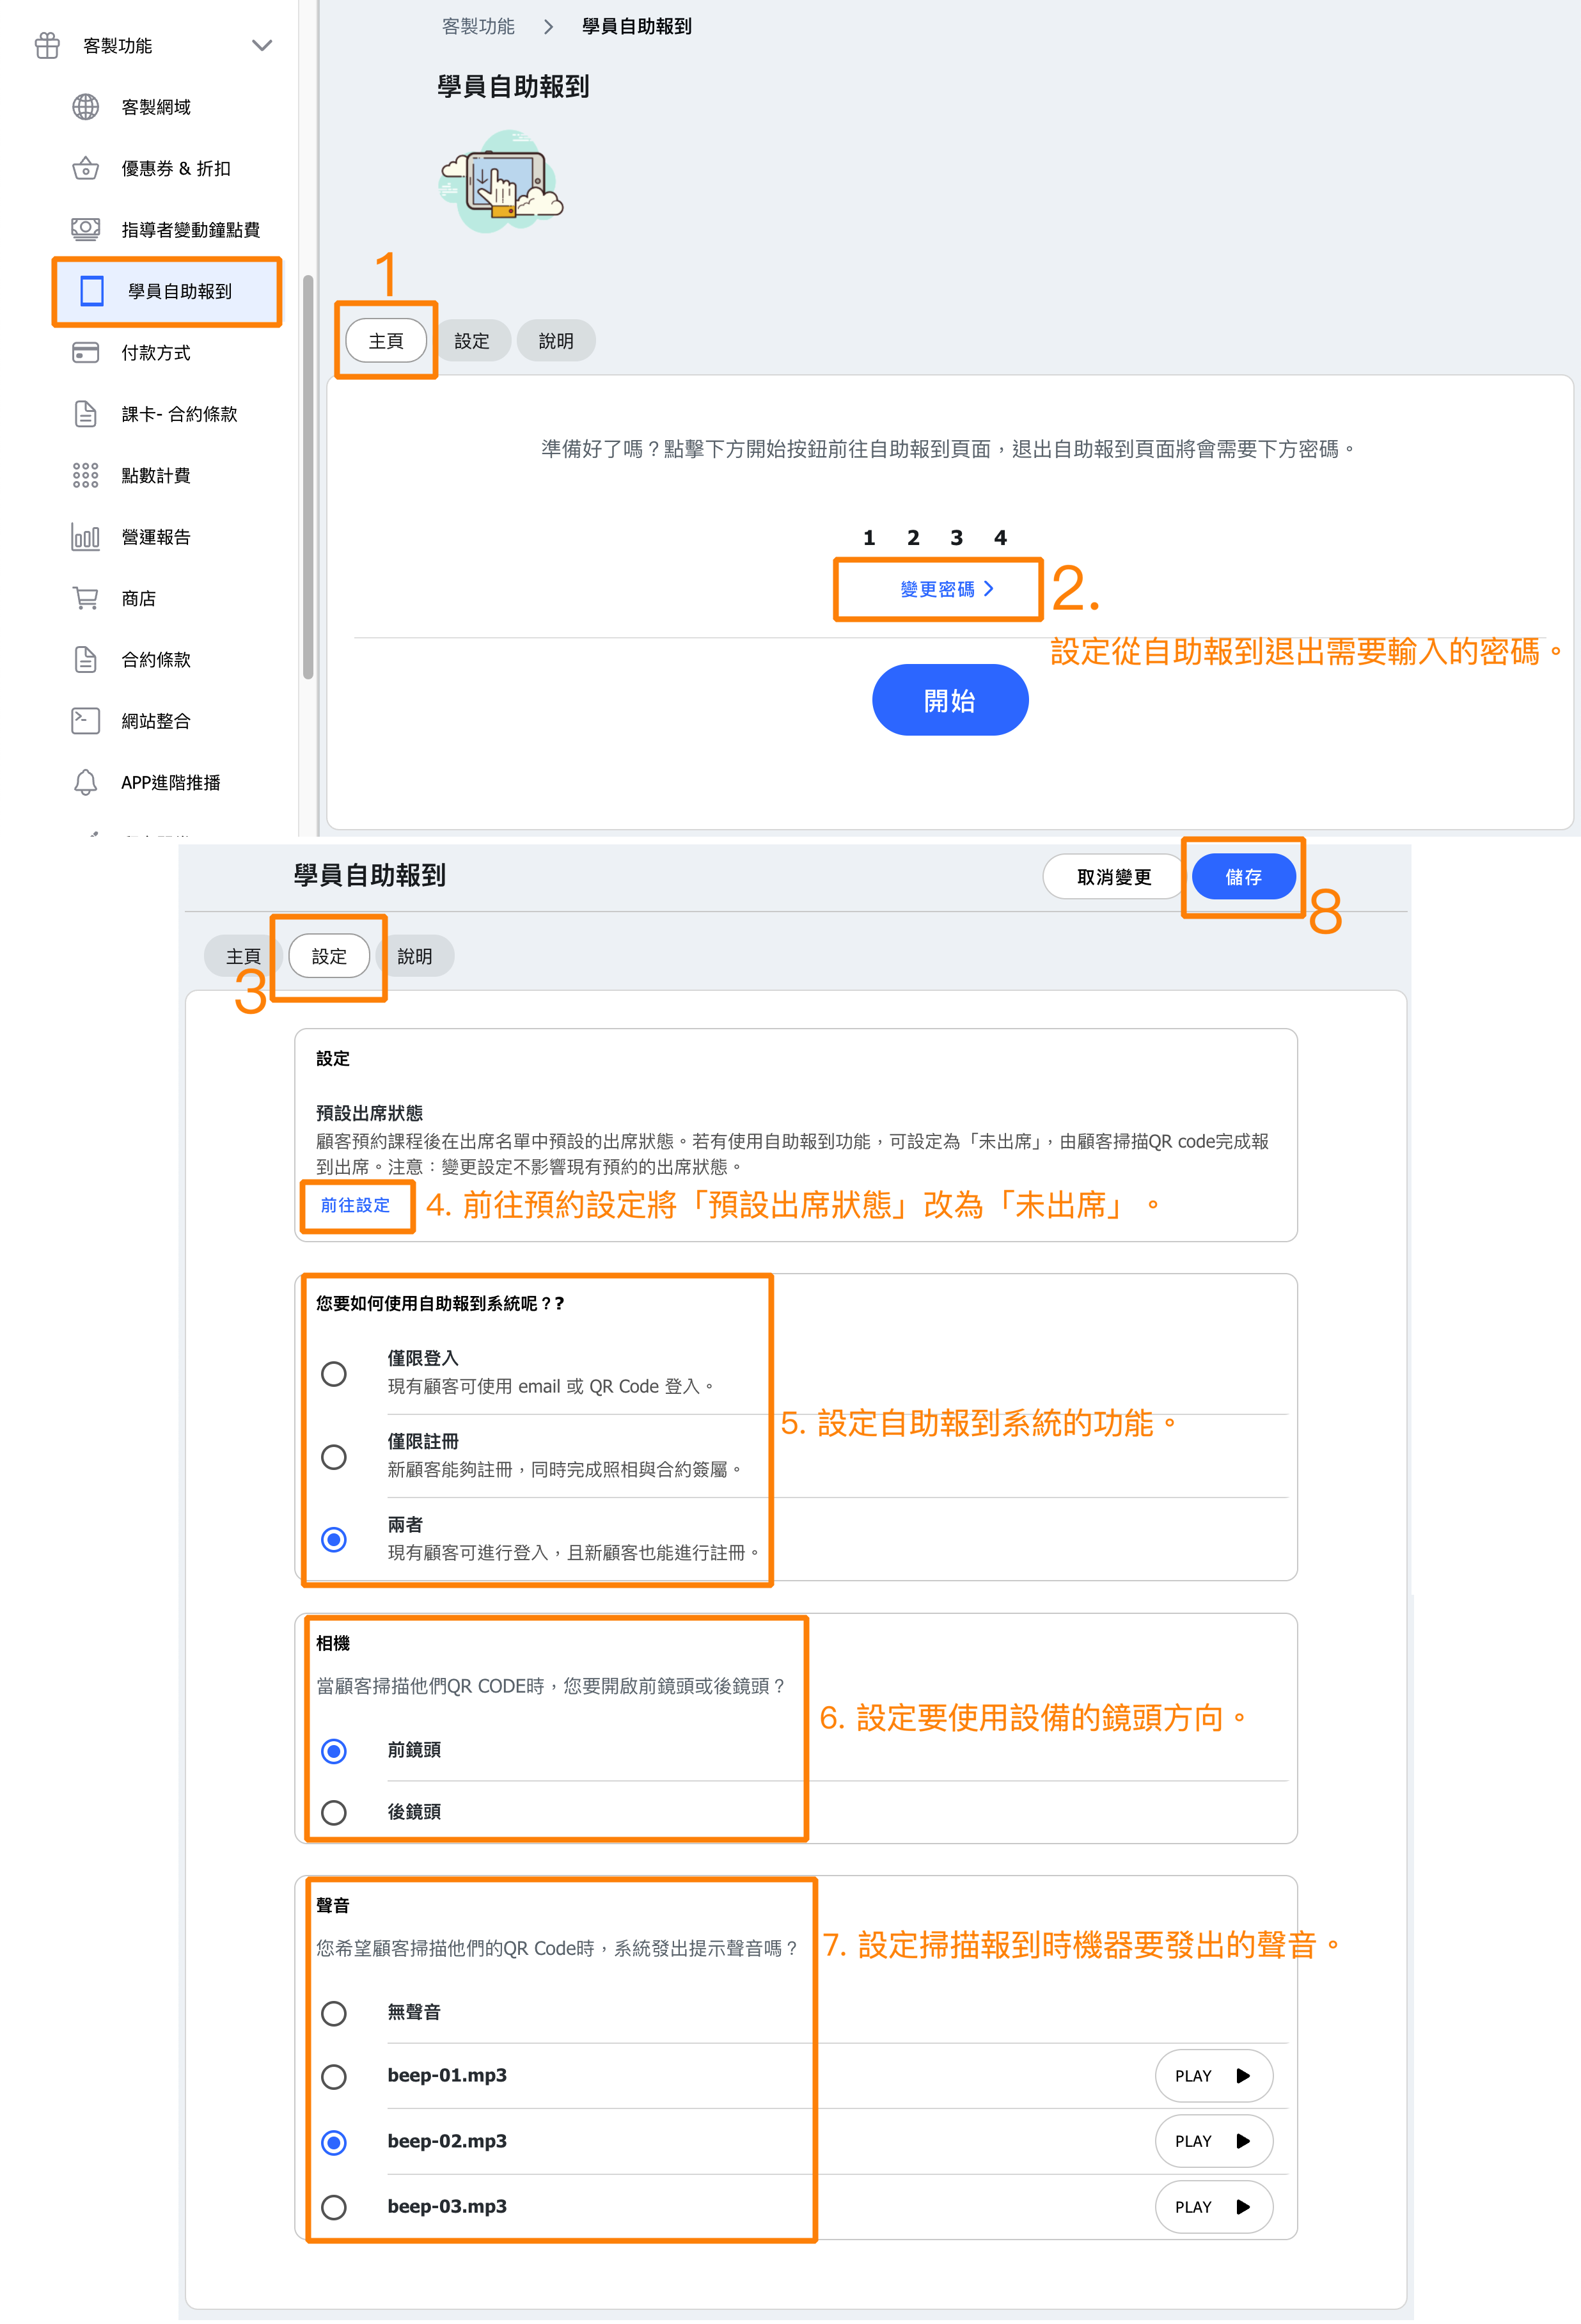Viewport: 1581px width, 2324px height.
Task: Open 點數計費 dots grid icon
Action: pos(86,475)
